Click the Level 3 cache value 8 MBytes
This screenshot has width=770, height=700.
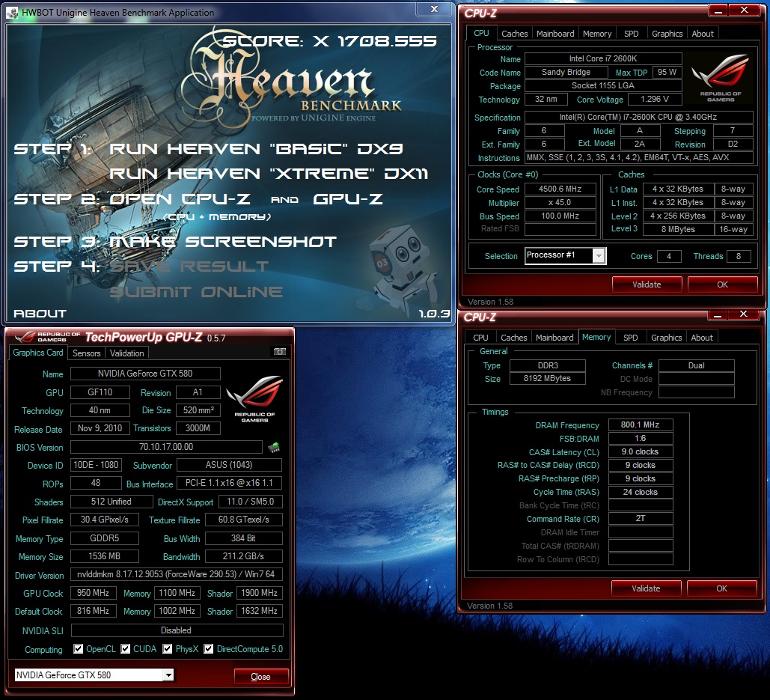(x=678, y=229)
